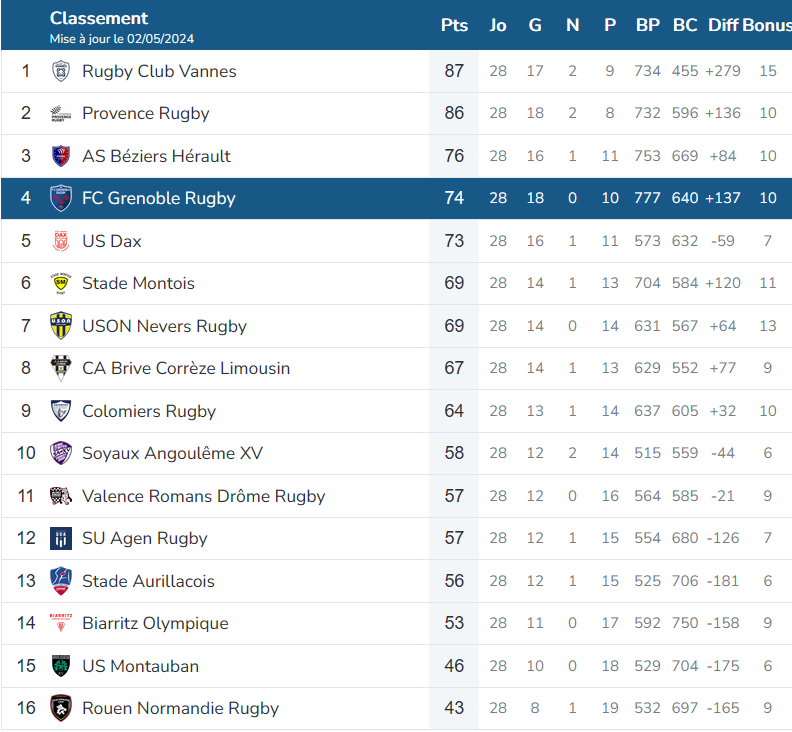Viewport: 792px width, 732px height.
Task: Click the Rouen Normandie Rugby black crest
Action: coord(61,708)
